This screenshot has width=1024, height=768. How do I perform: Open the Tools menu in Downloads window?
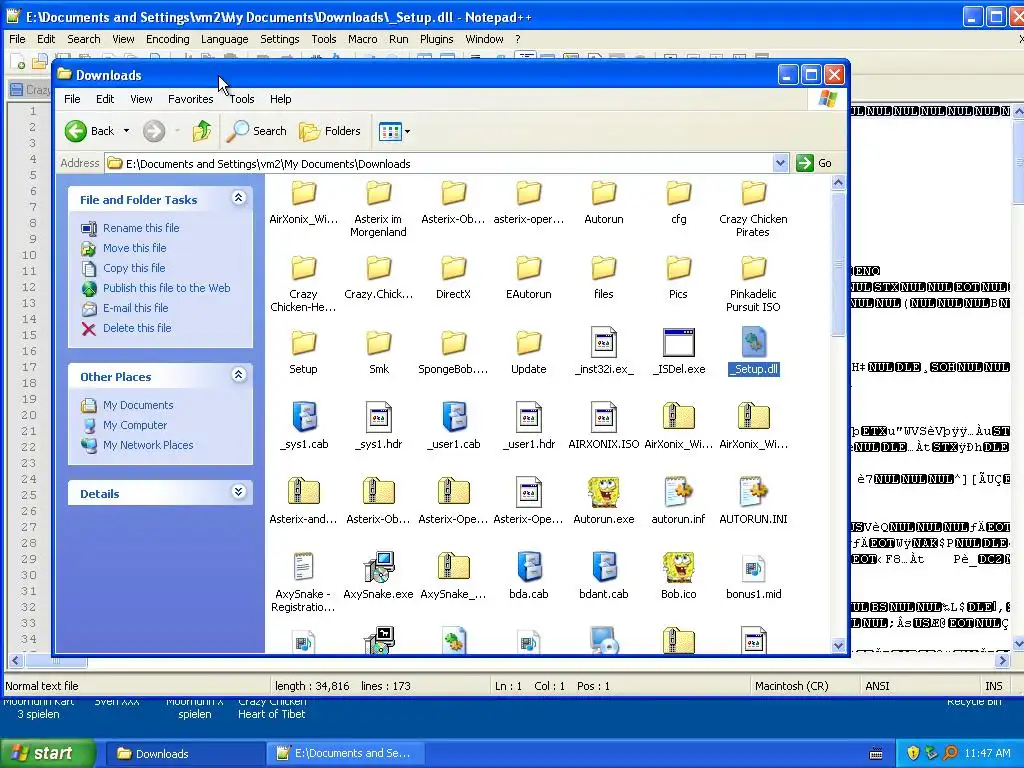pyautogui.click(x=242, y=99)
